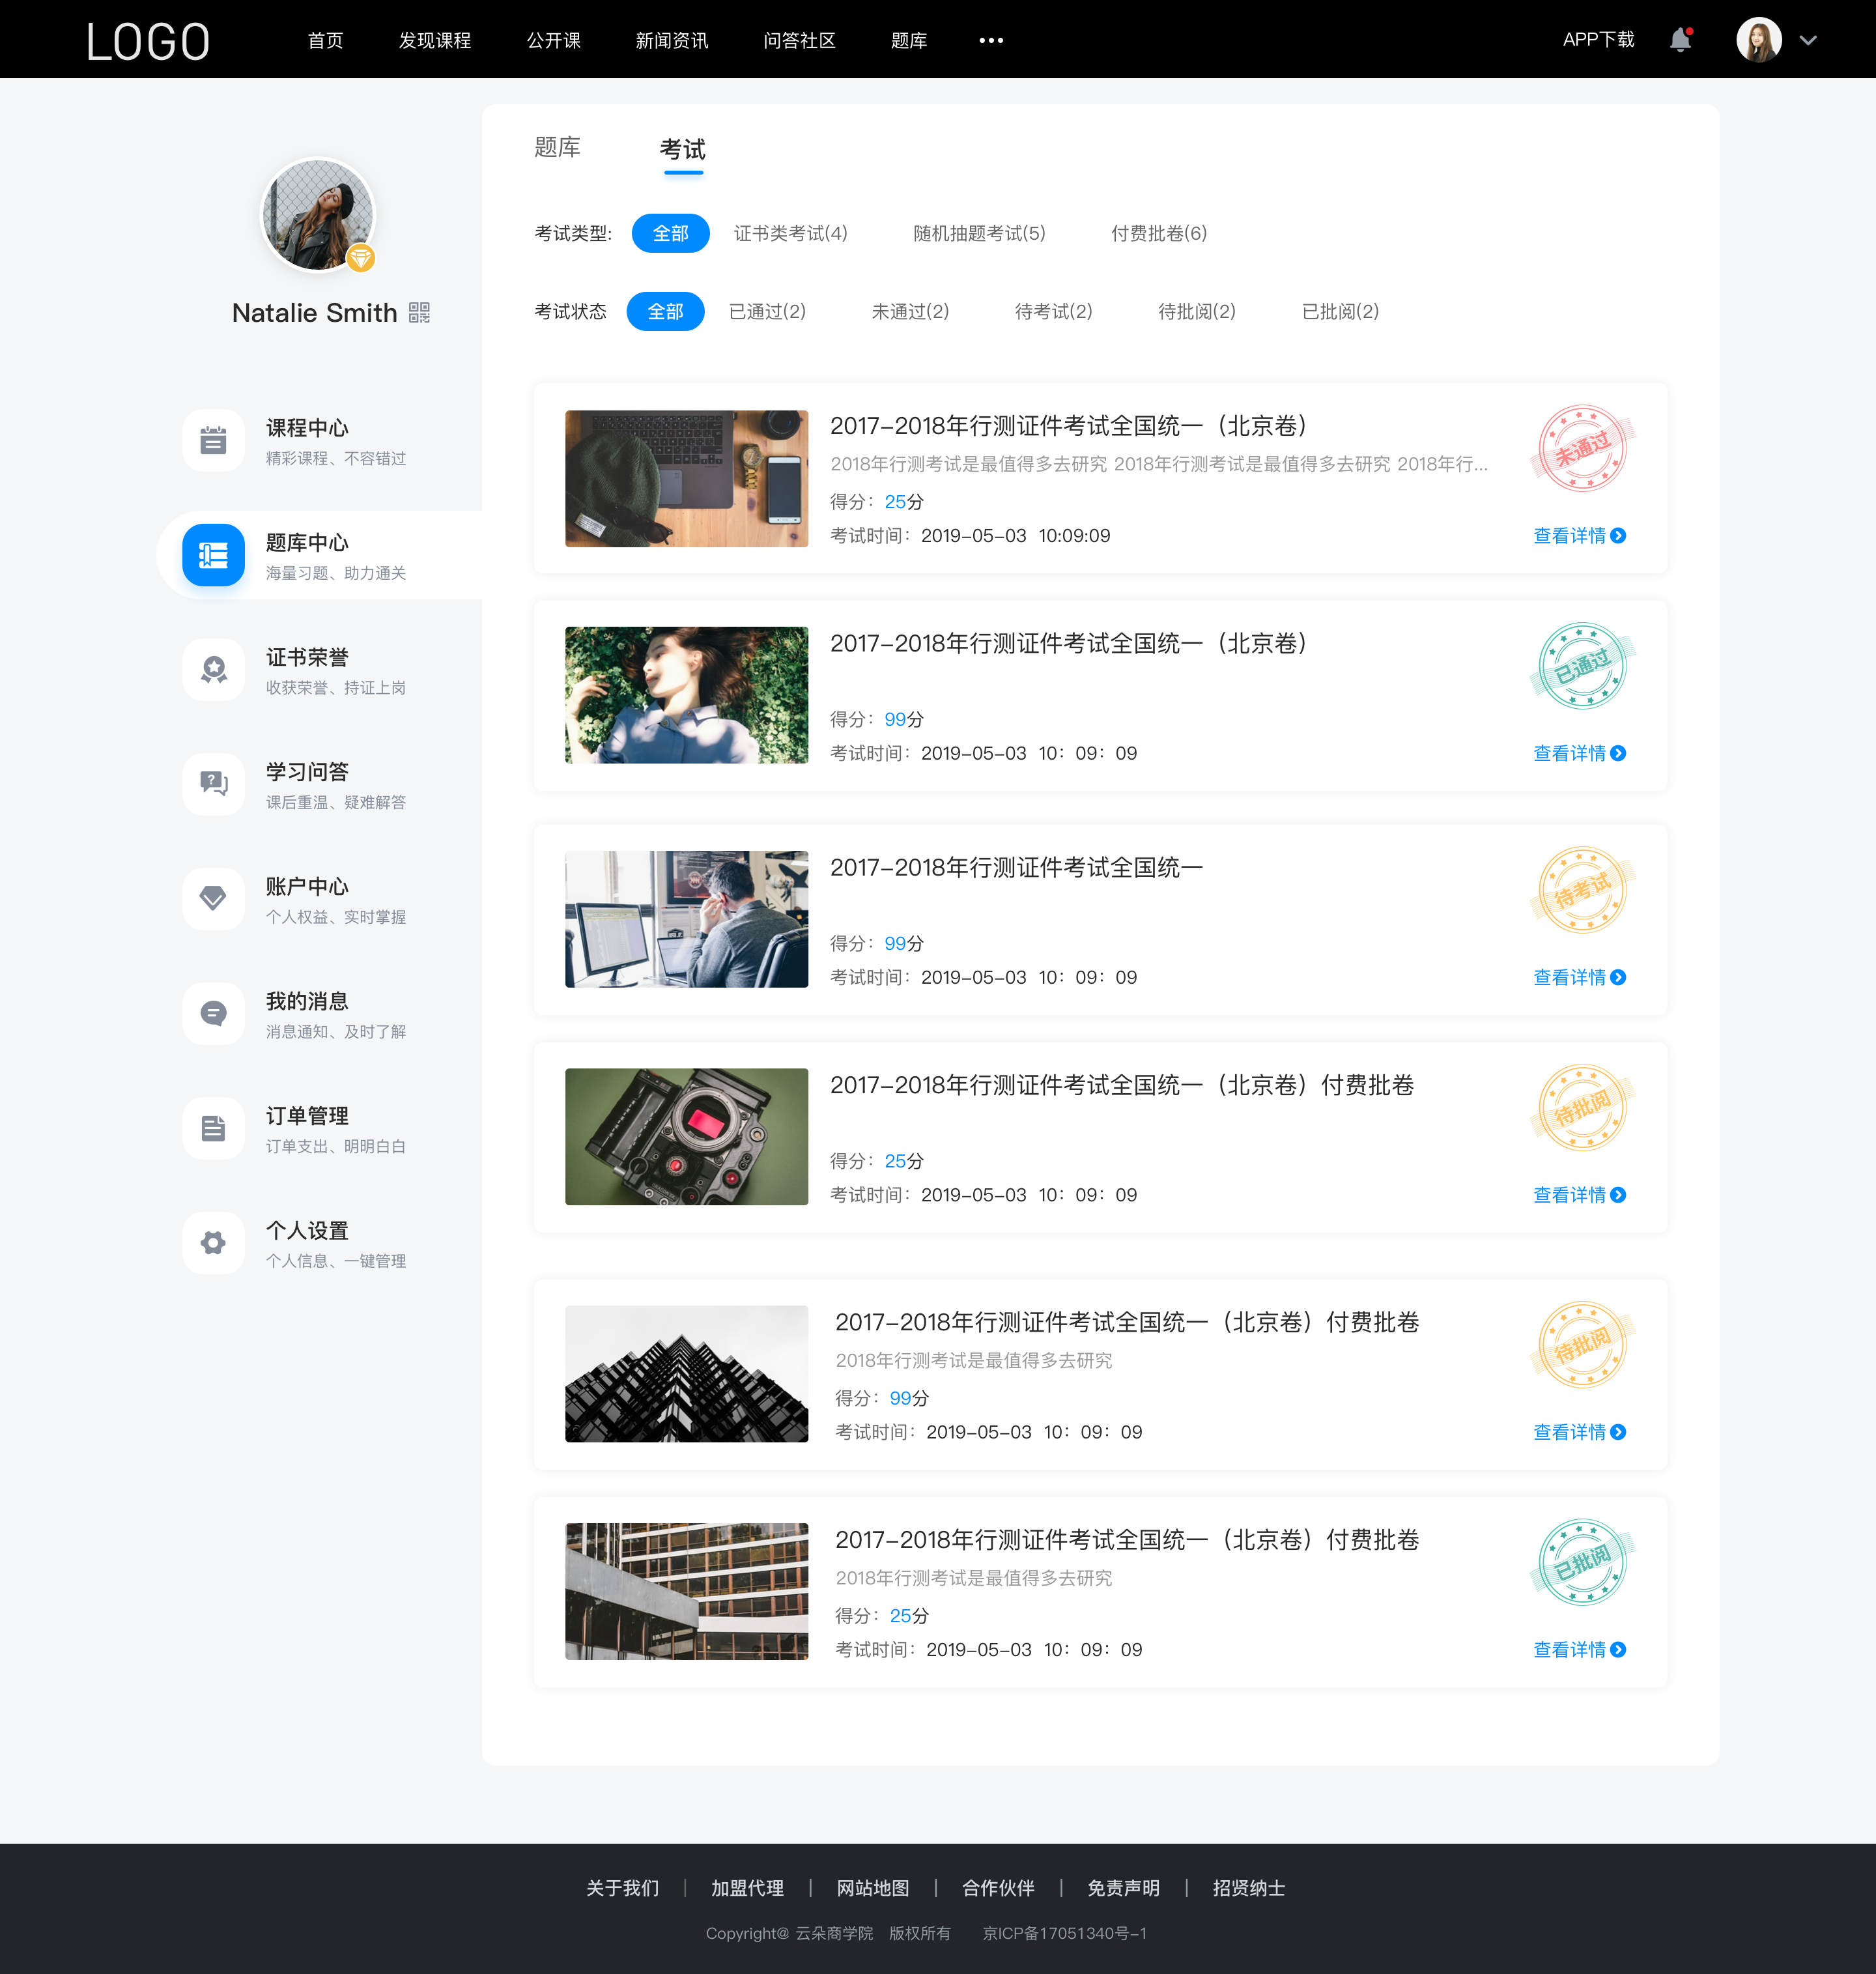Click the 课程中心 sidebar icon
Image resolution: width=1876 pixels, height=1974 pixels.
[x=212, y=439]
